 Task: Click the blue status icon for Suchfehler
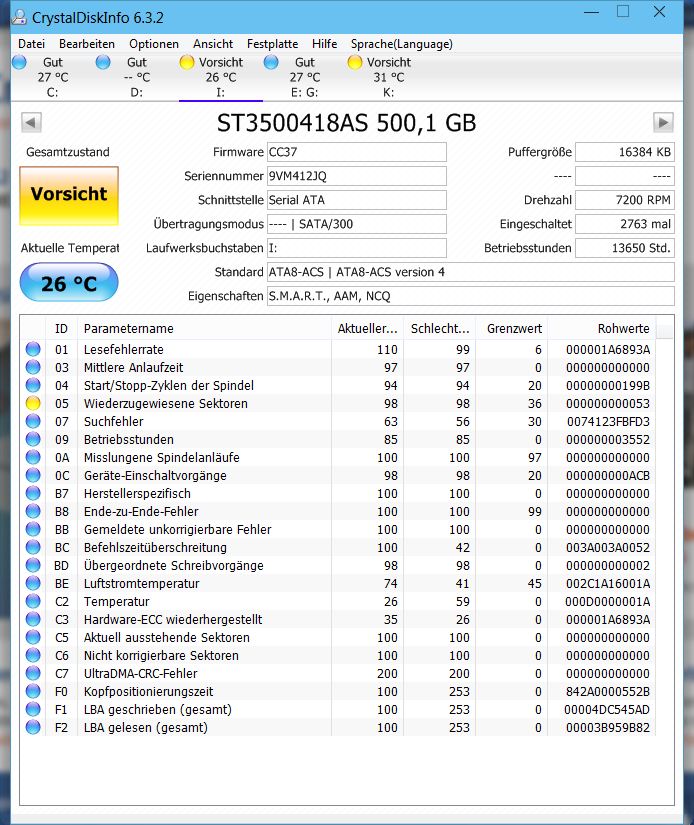tap(33, 421)
